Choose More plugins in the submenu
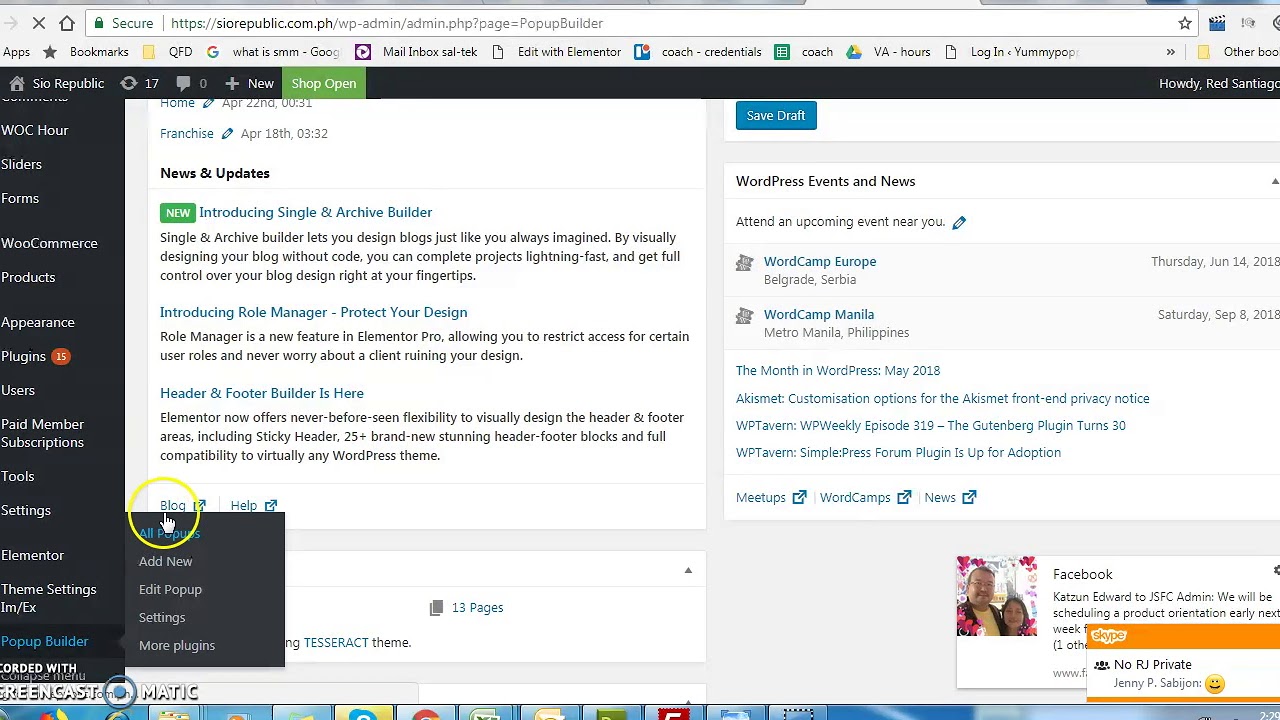 tap(177, 645)
